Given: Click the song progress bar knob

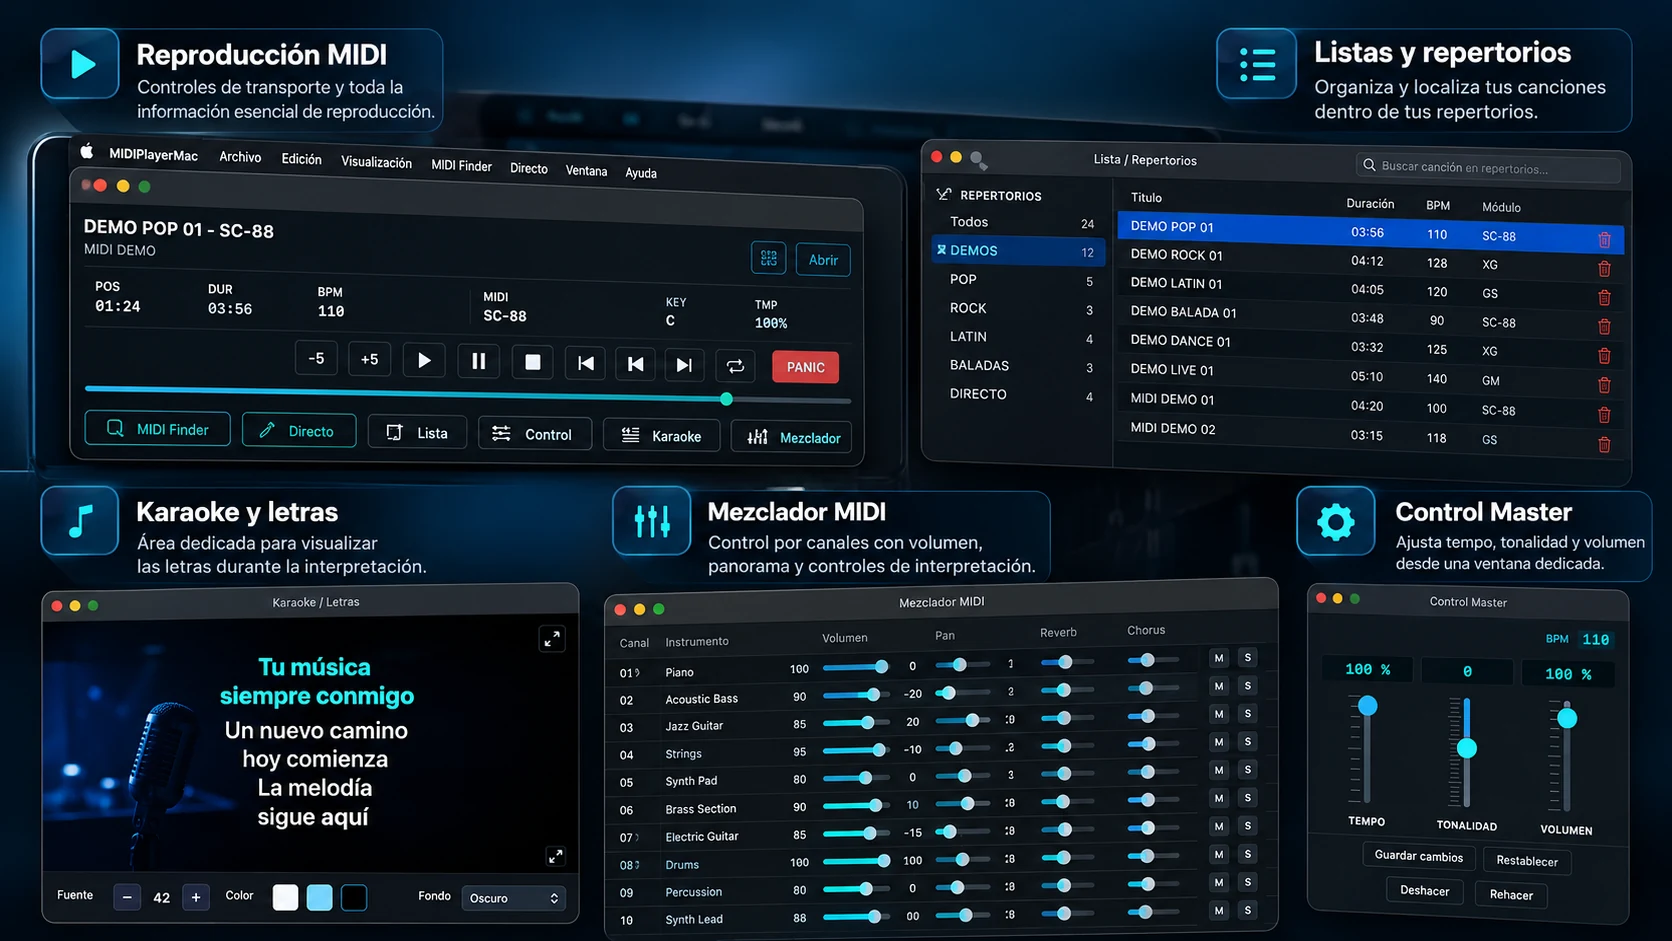Looking at the screenshot, I should (x=727, y=399).
